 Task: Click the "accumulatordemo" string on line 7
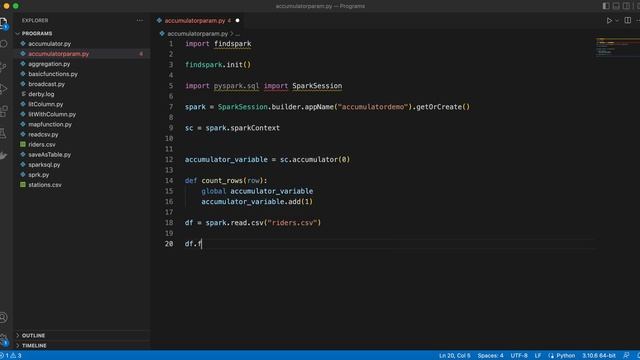click(x=373, y=107)
